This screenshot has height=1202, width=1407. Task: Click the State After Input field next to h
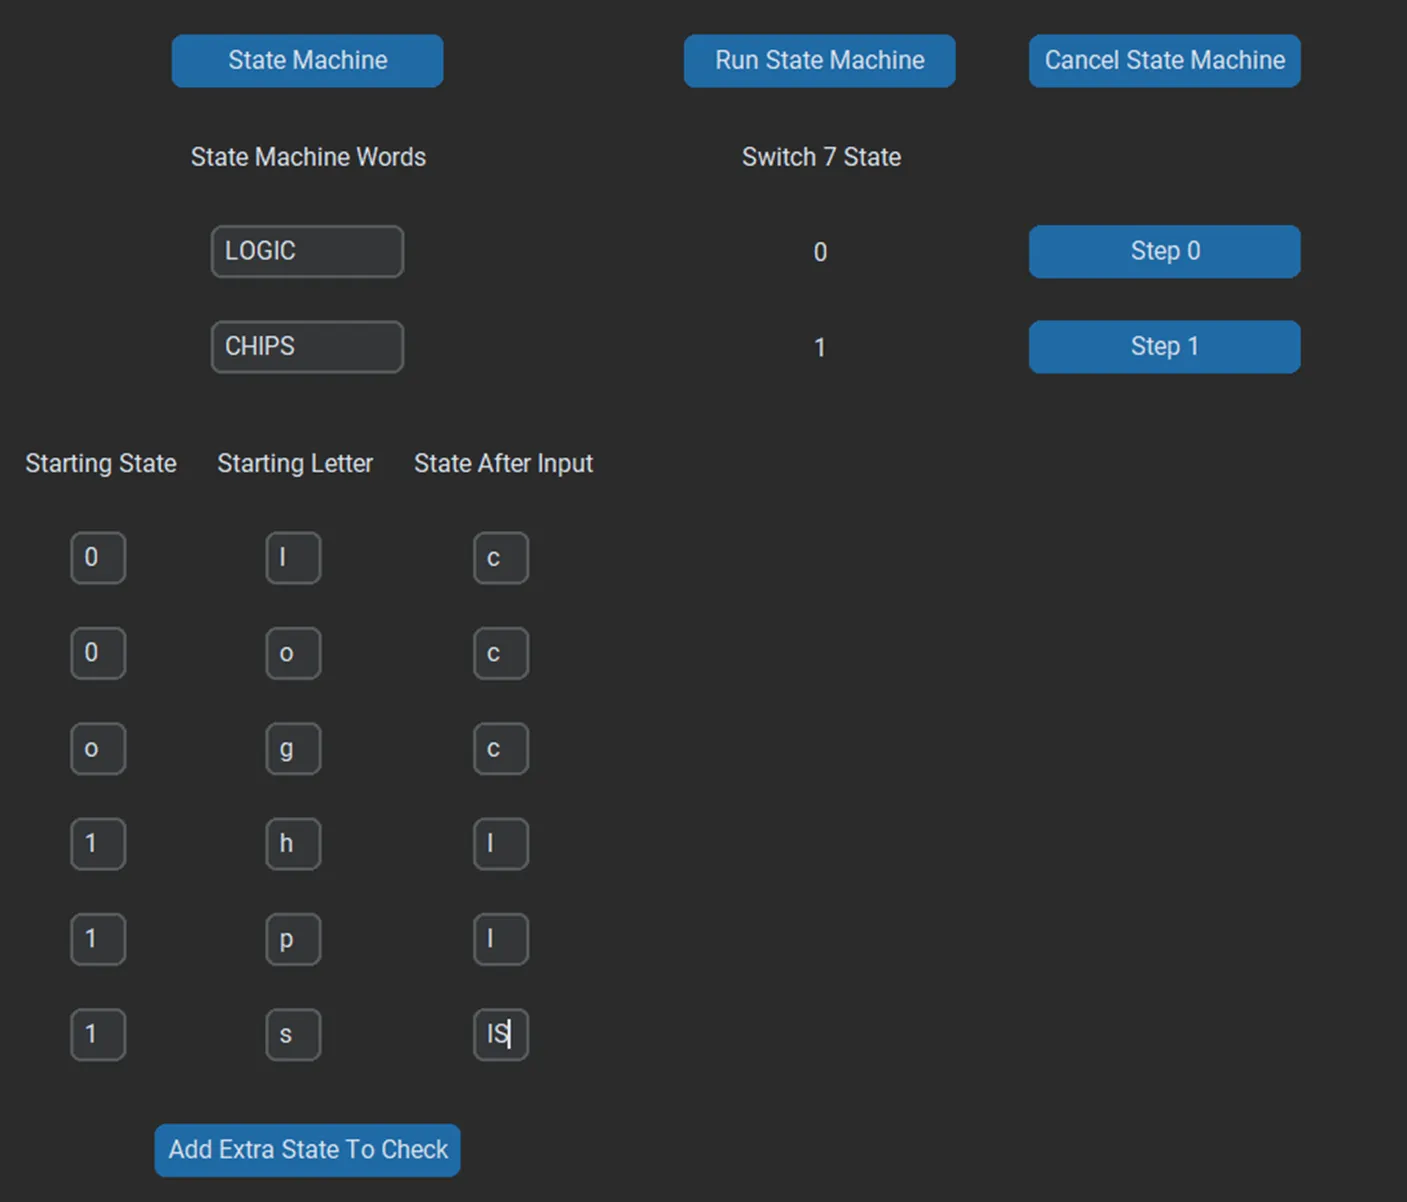click(x=500, y=843)
